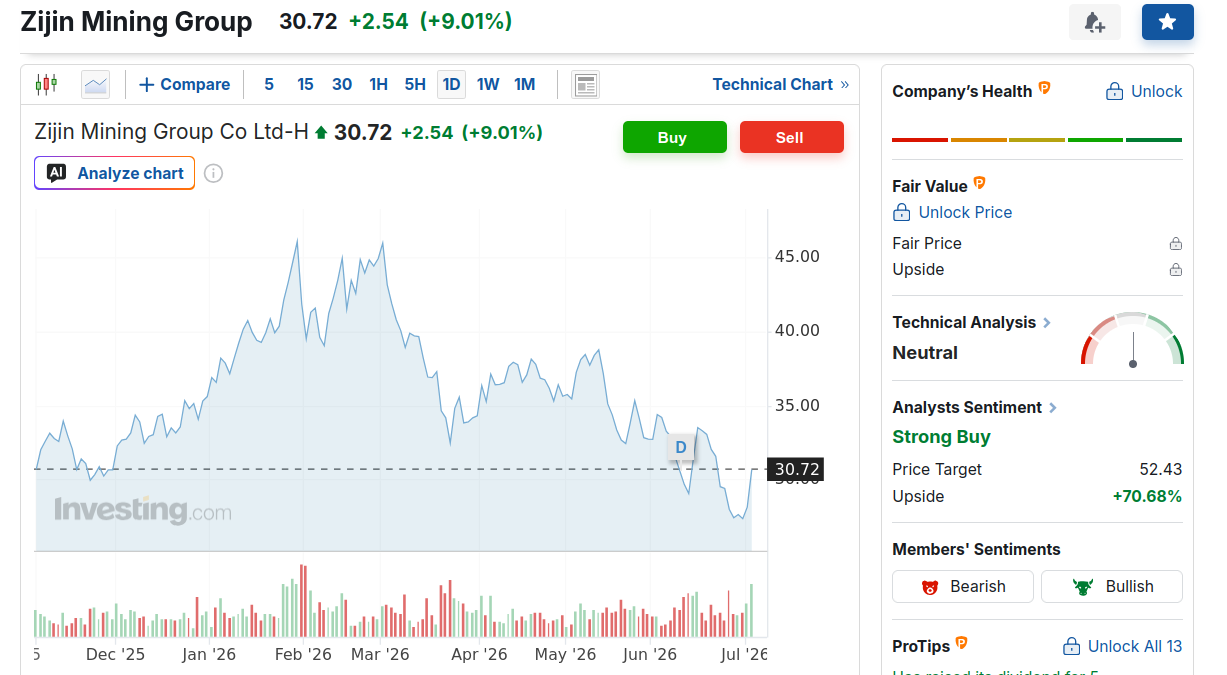This screenshot has height=675, width=1227.
Task: Open the news overlay icon on chart toolbar
Action: [585, 85]
